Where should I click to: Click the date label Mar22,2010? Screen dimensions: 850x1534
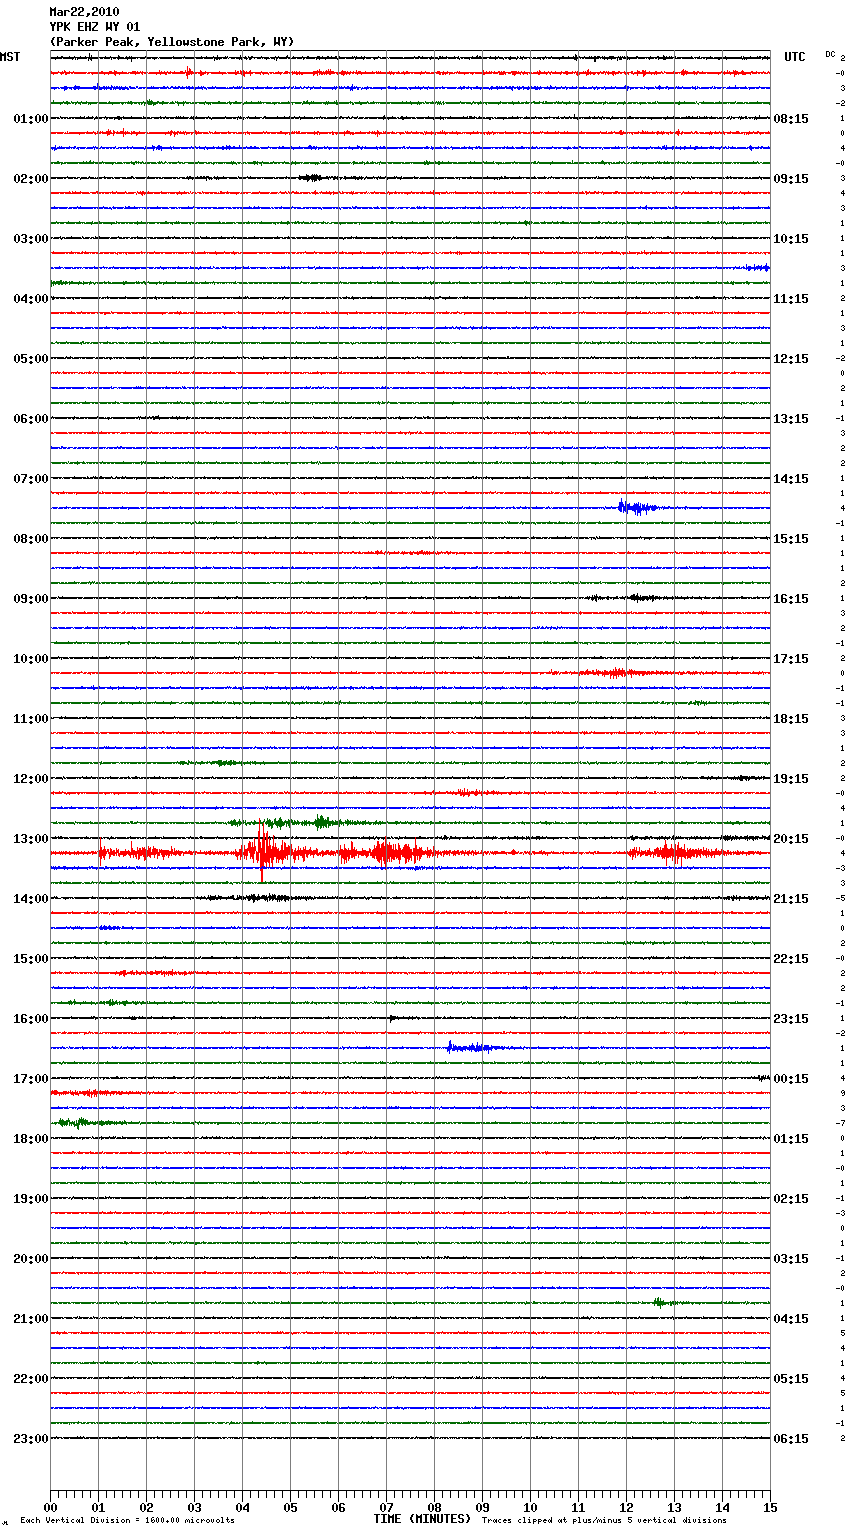tap(84, 12)
